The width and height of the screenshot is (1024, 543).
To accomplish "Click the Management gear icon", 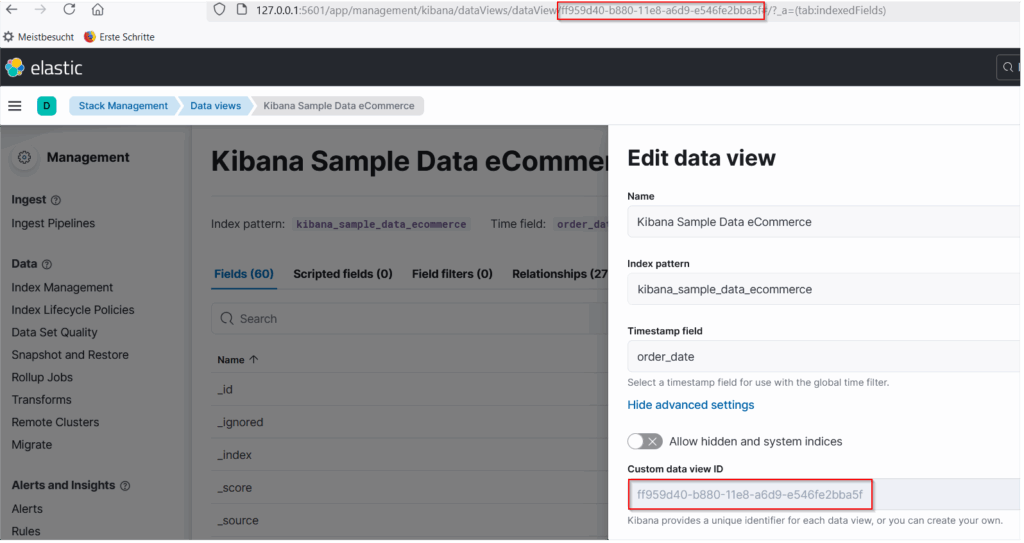I will coord(25,157).
